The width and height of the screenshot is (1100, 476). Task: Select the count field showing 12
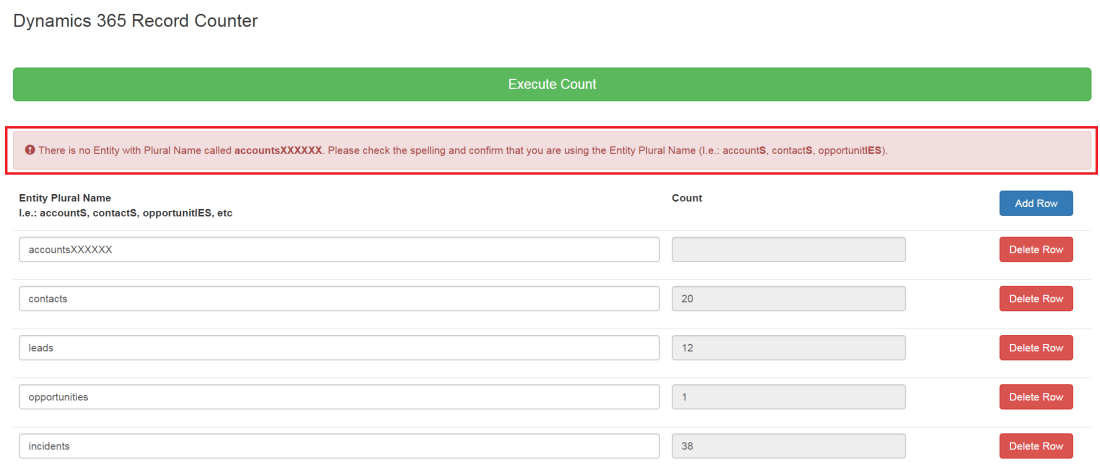(788, 347)
